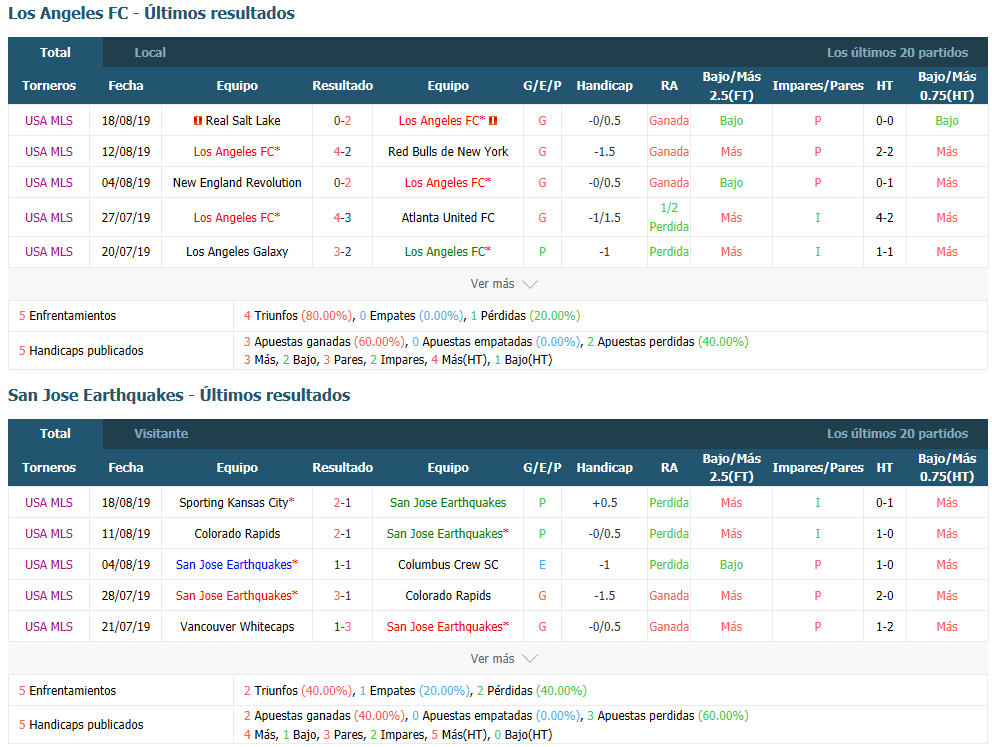
Task: Click the red card icon after Los Angeles FC, 18/08/19 row
Action: pyautogui.click(x=493, y=121)
